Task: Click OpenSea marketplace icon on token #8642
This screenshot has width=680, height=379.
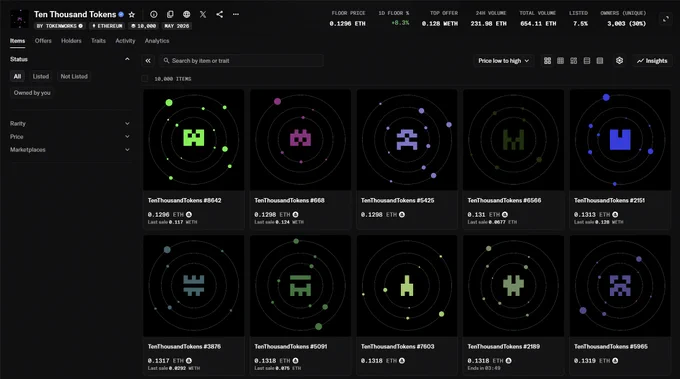Action: point(189,214)
